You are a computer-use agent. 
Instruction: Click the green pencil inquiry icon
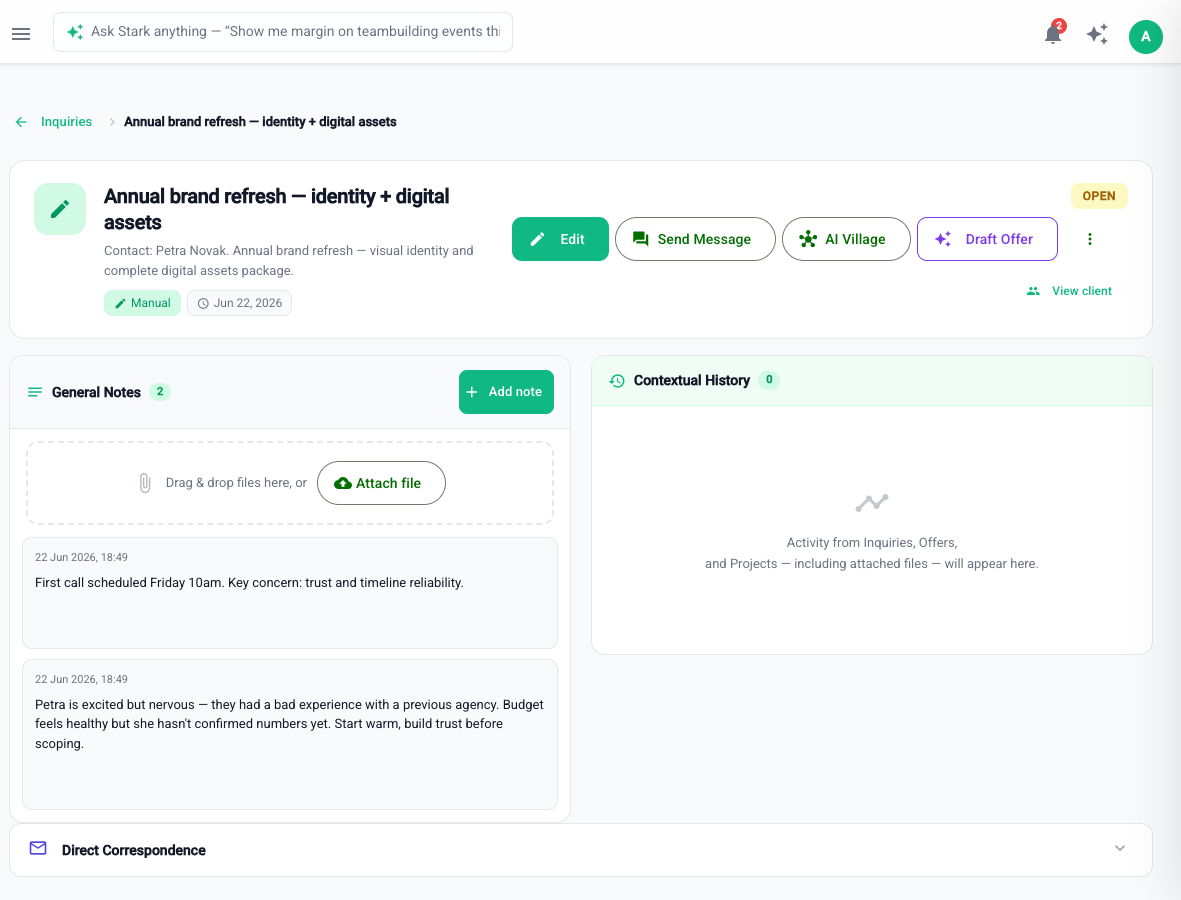pos(60,209)
